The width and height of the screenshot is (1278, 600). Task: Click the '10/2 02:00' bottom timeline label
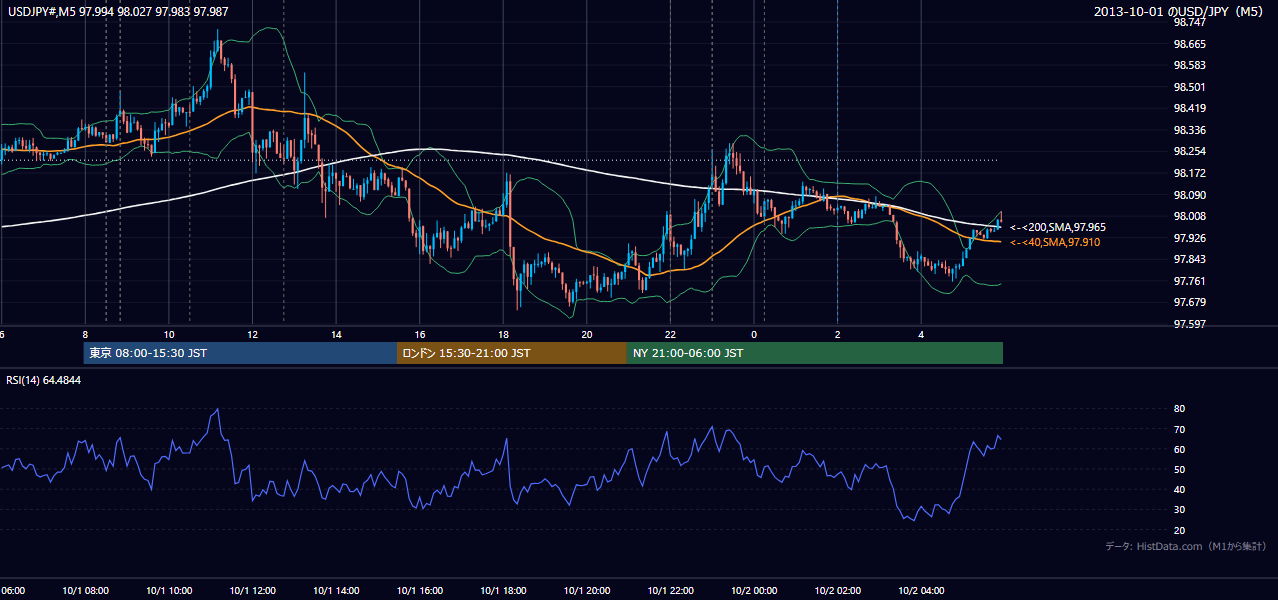[x=838, y=590]
